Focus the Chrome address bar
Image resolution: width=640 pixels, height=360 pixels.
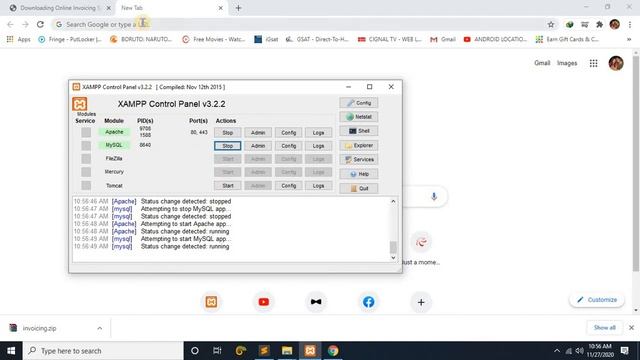click(302, 24)
